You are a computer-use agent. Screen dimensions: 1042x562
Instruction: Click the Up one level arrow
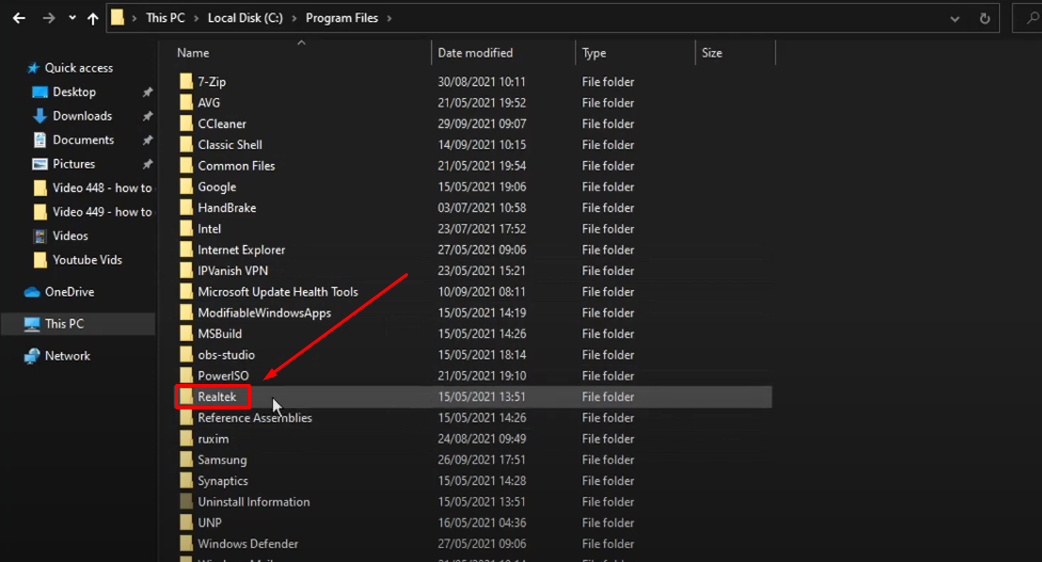tap(93, 18)
